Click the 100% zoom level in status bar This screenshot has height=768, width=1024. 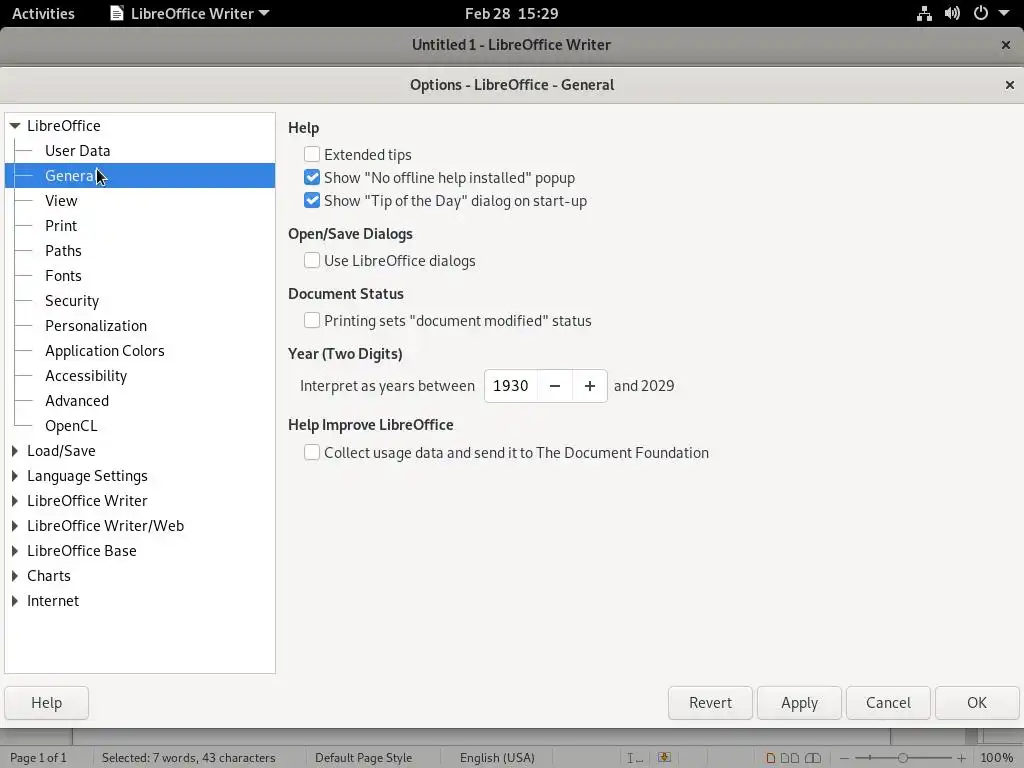(x=997, y=758)
